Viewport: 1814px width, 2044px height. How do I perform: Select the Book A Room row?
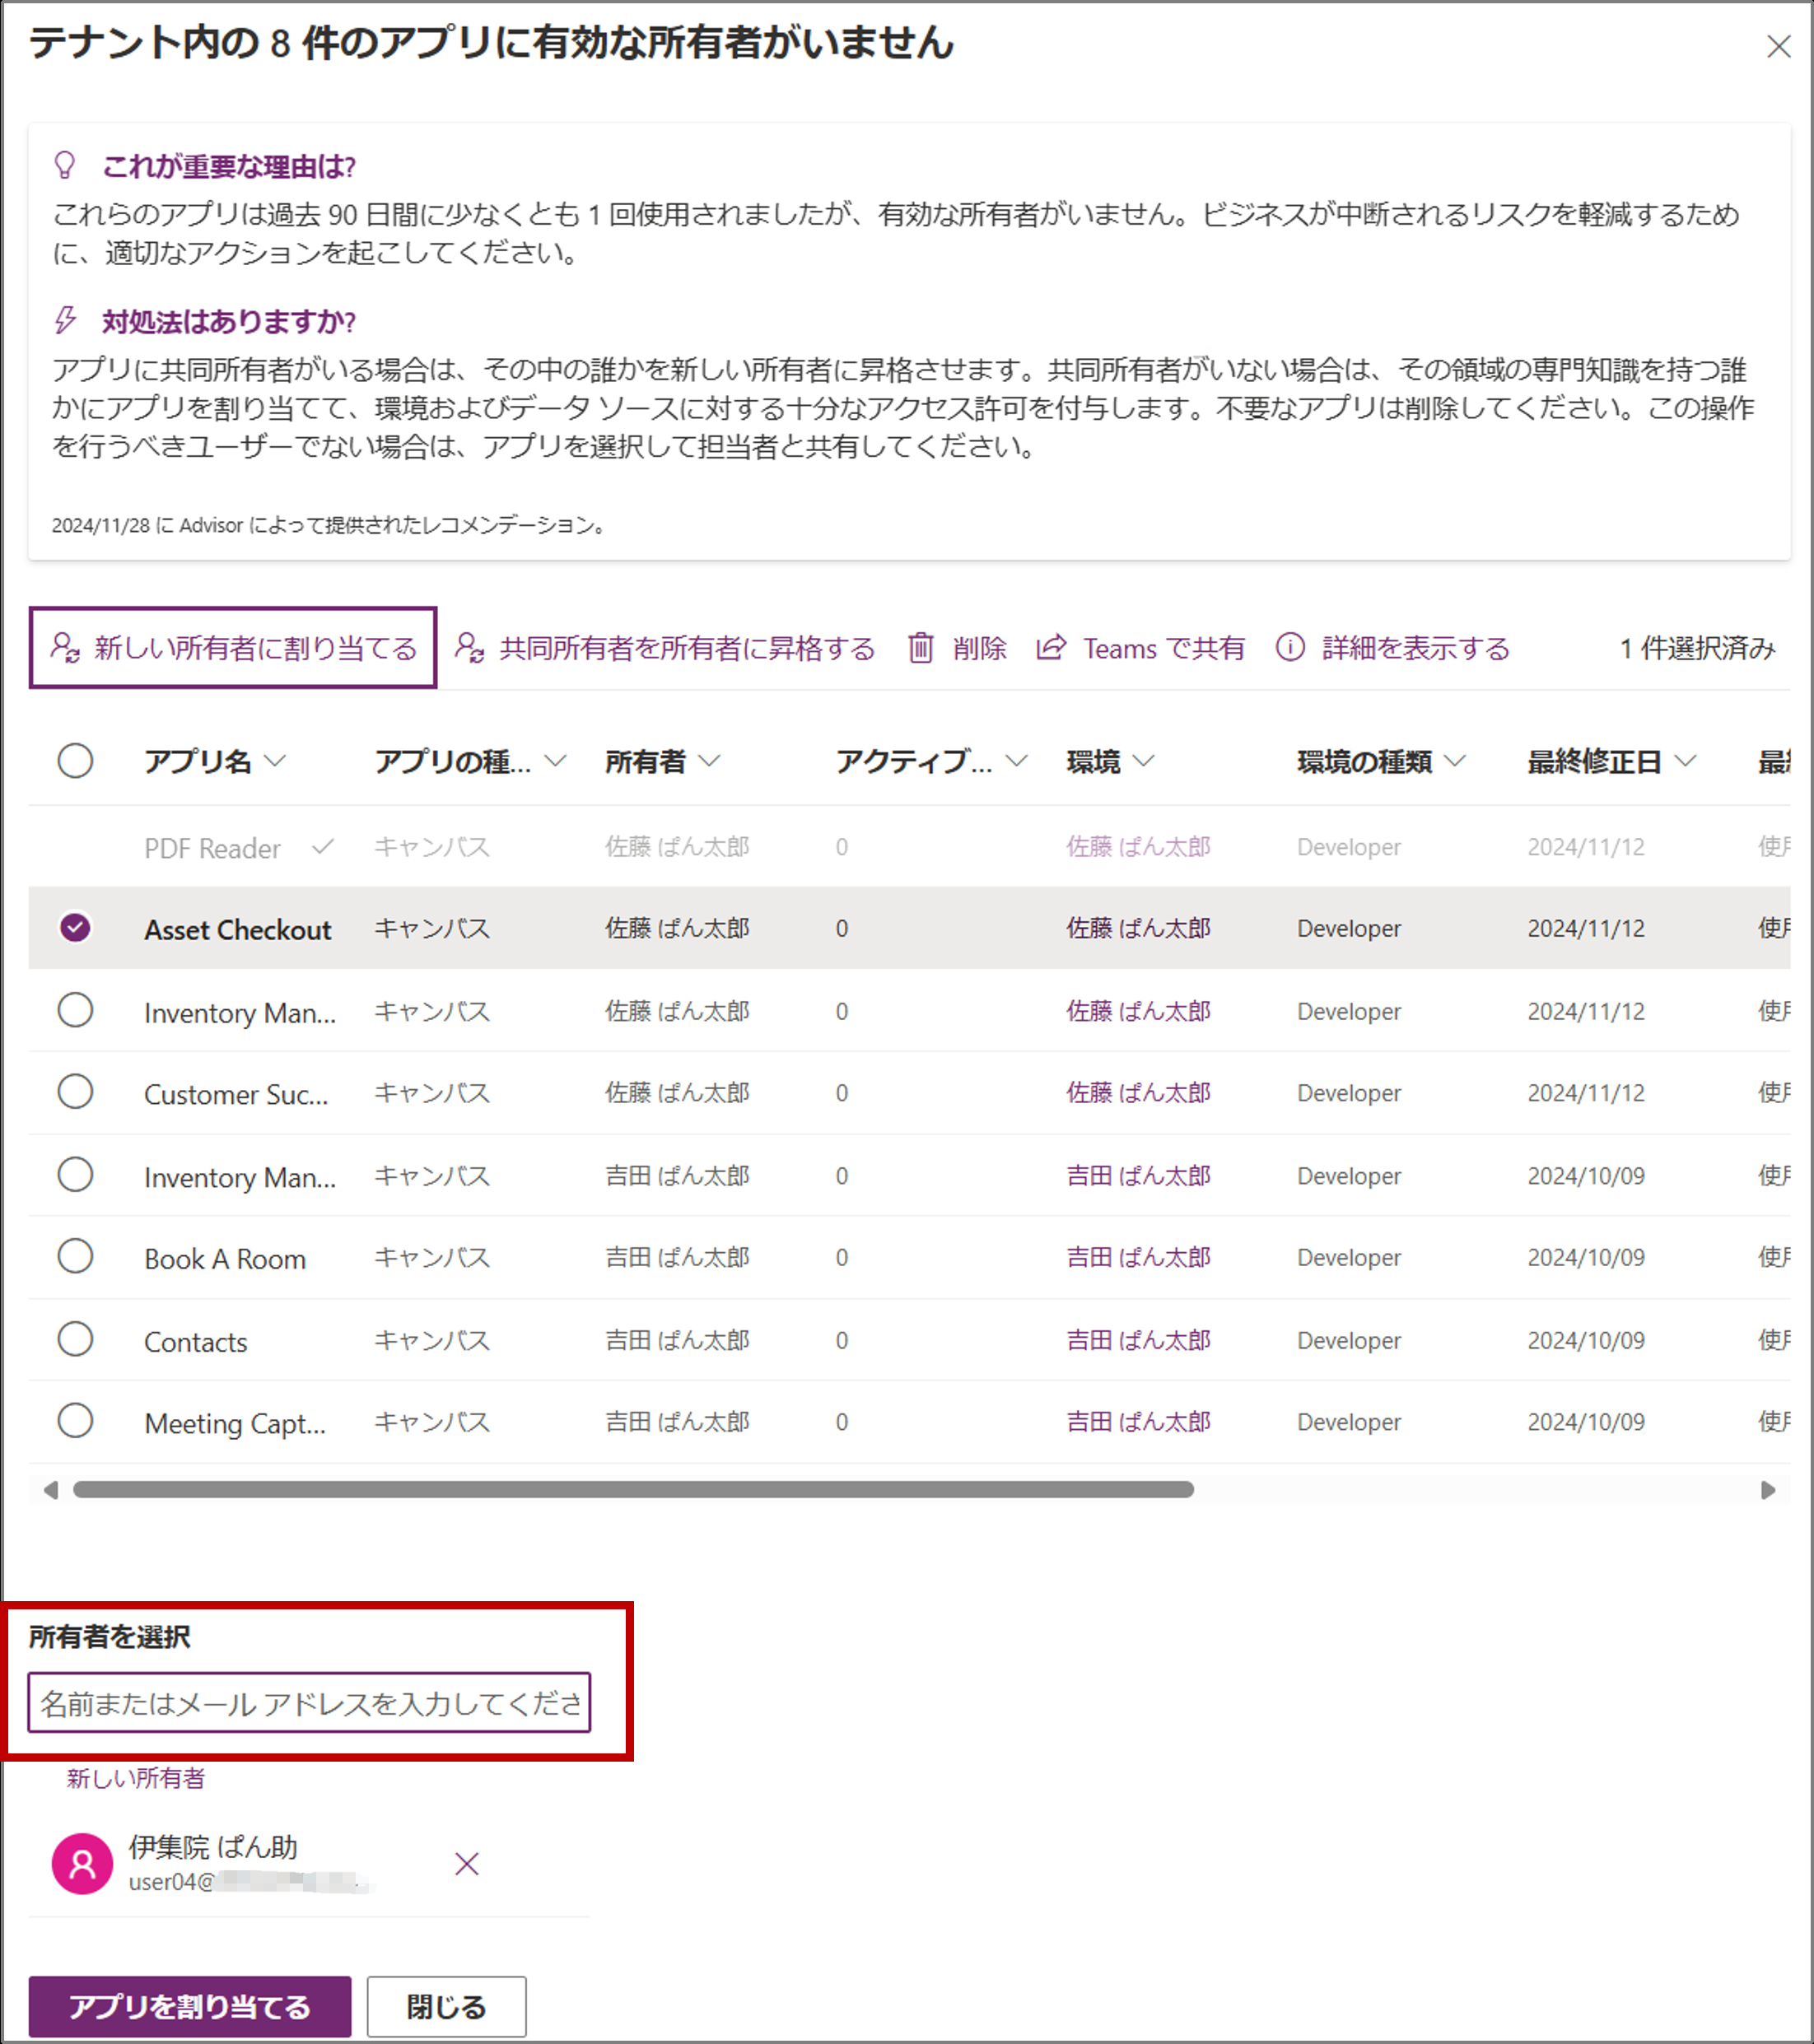(75, 1256)
